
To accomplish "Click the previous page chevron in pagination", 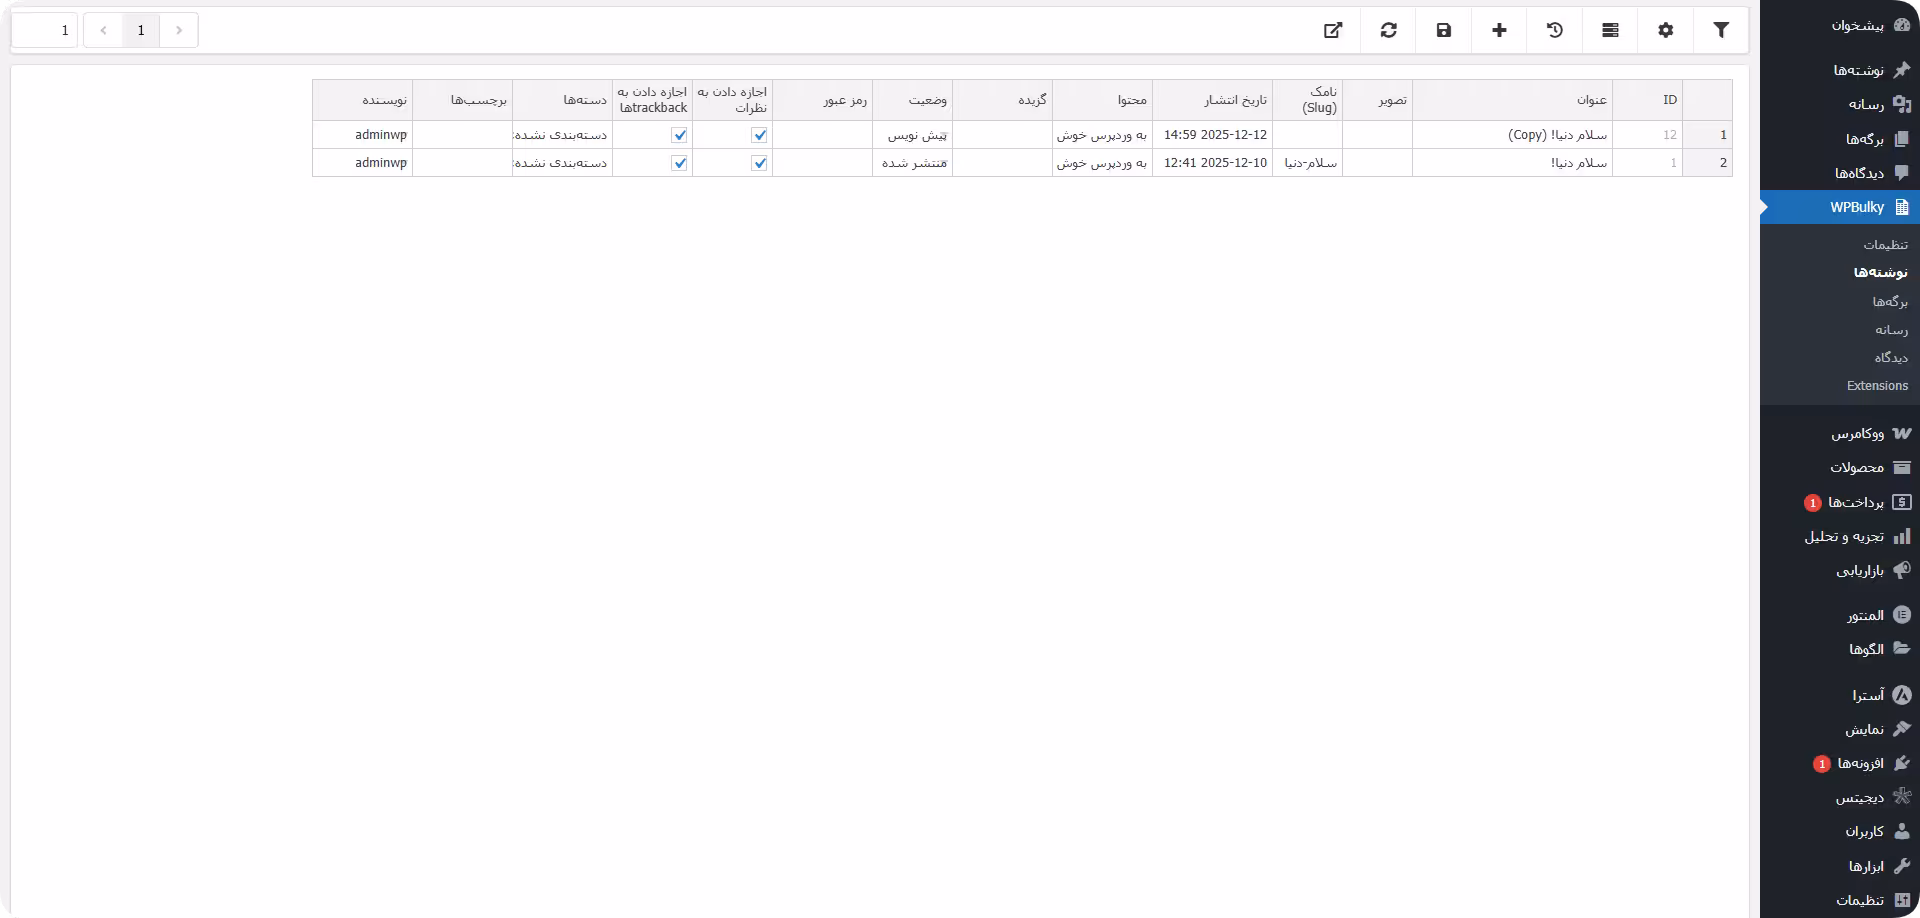I will pos(179,30).
